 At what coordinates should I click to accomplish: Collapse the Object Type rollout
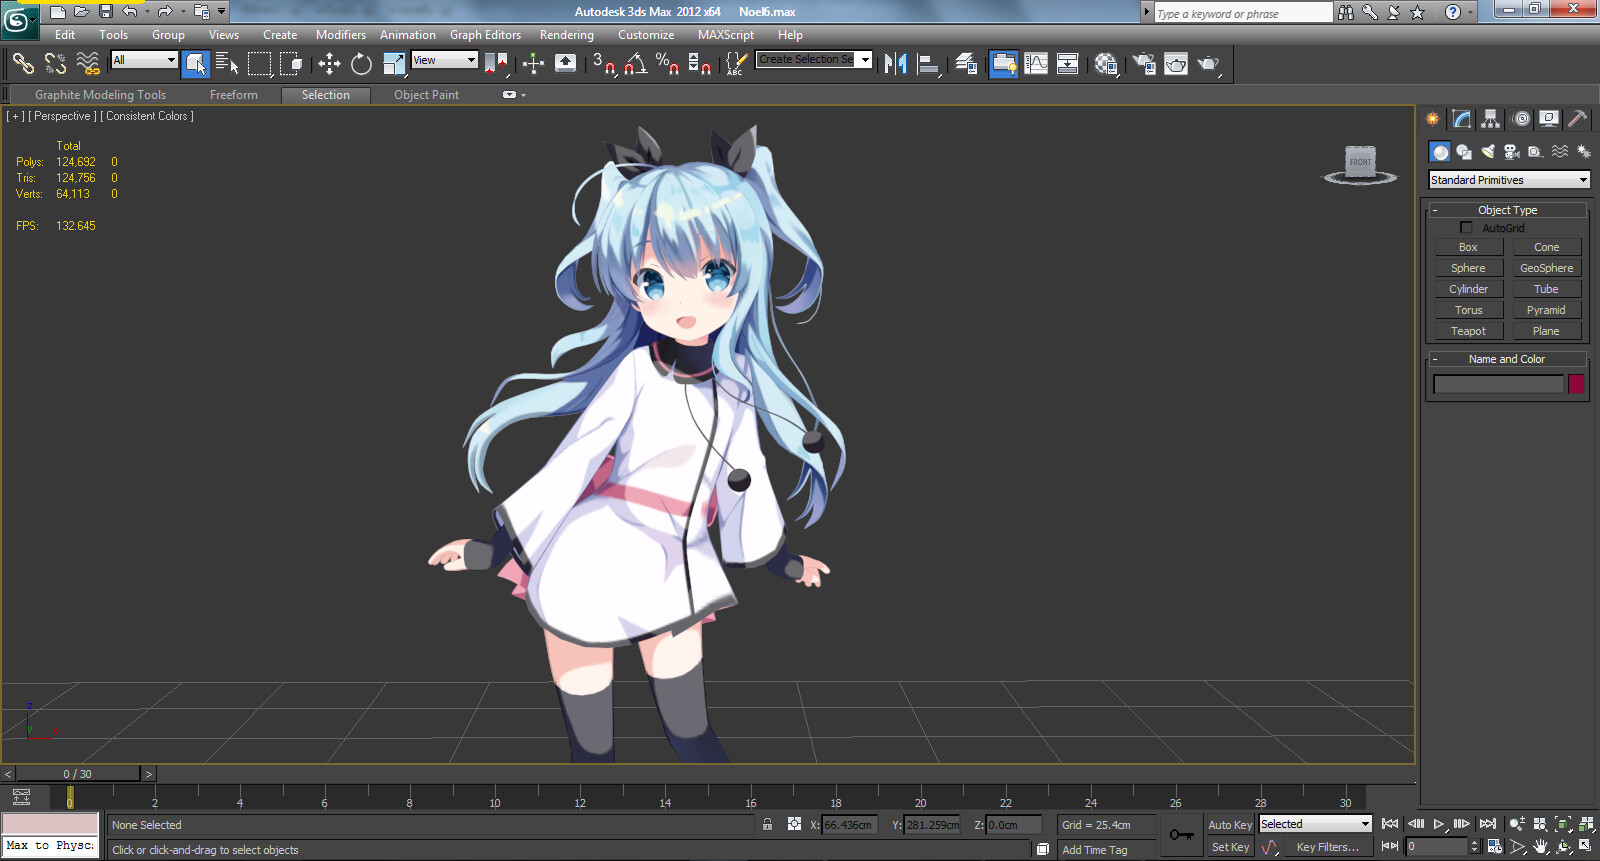(x=1507, y=210)
